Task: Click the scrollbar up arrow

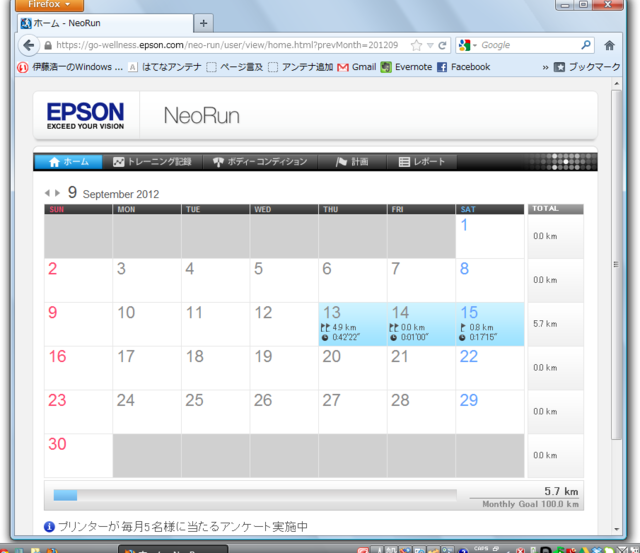Action: (x=617, y=84)
